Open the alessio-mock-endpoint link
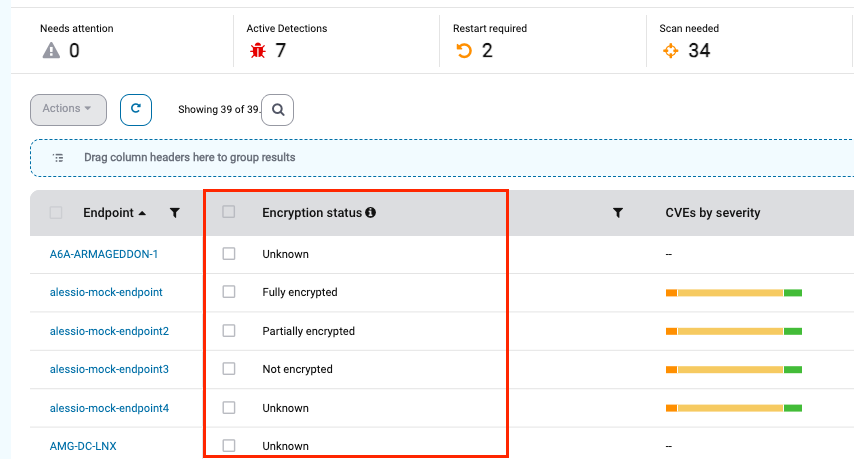 tap(106, 292)
